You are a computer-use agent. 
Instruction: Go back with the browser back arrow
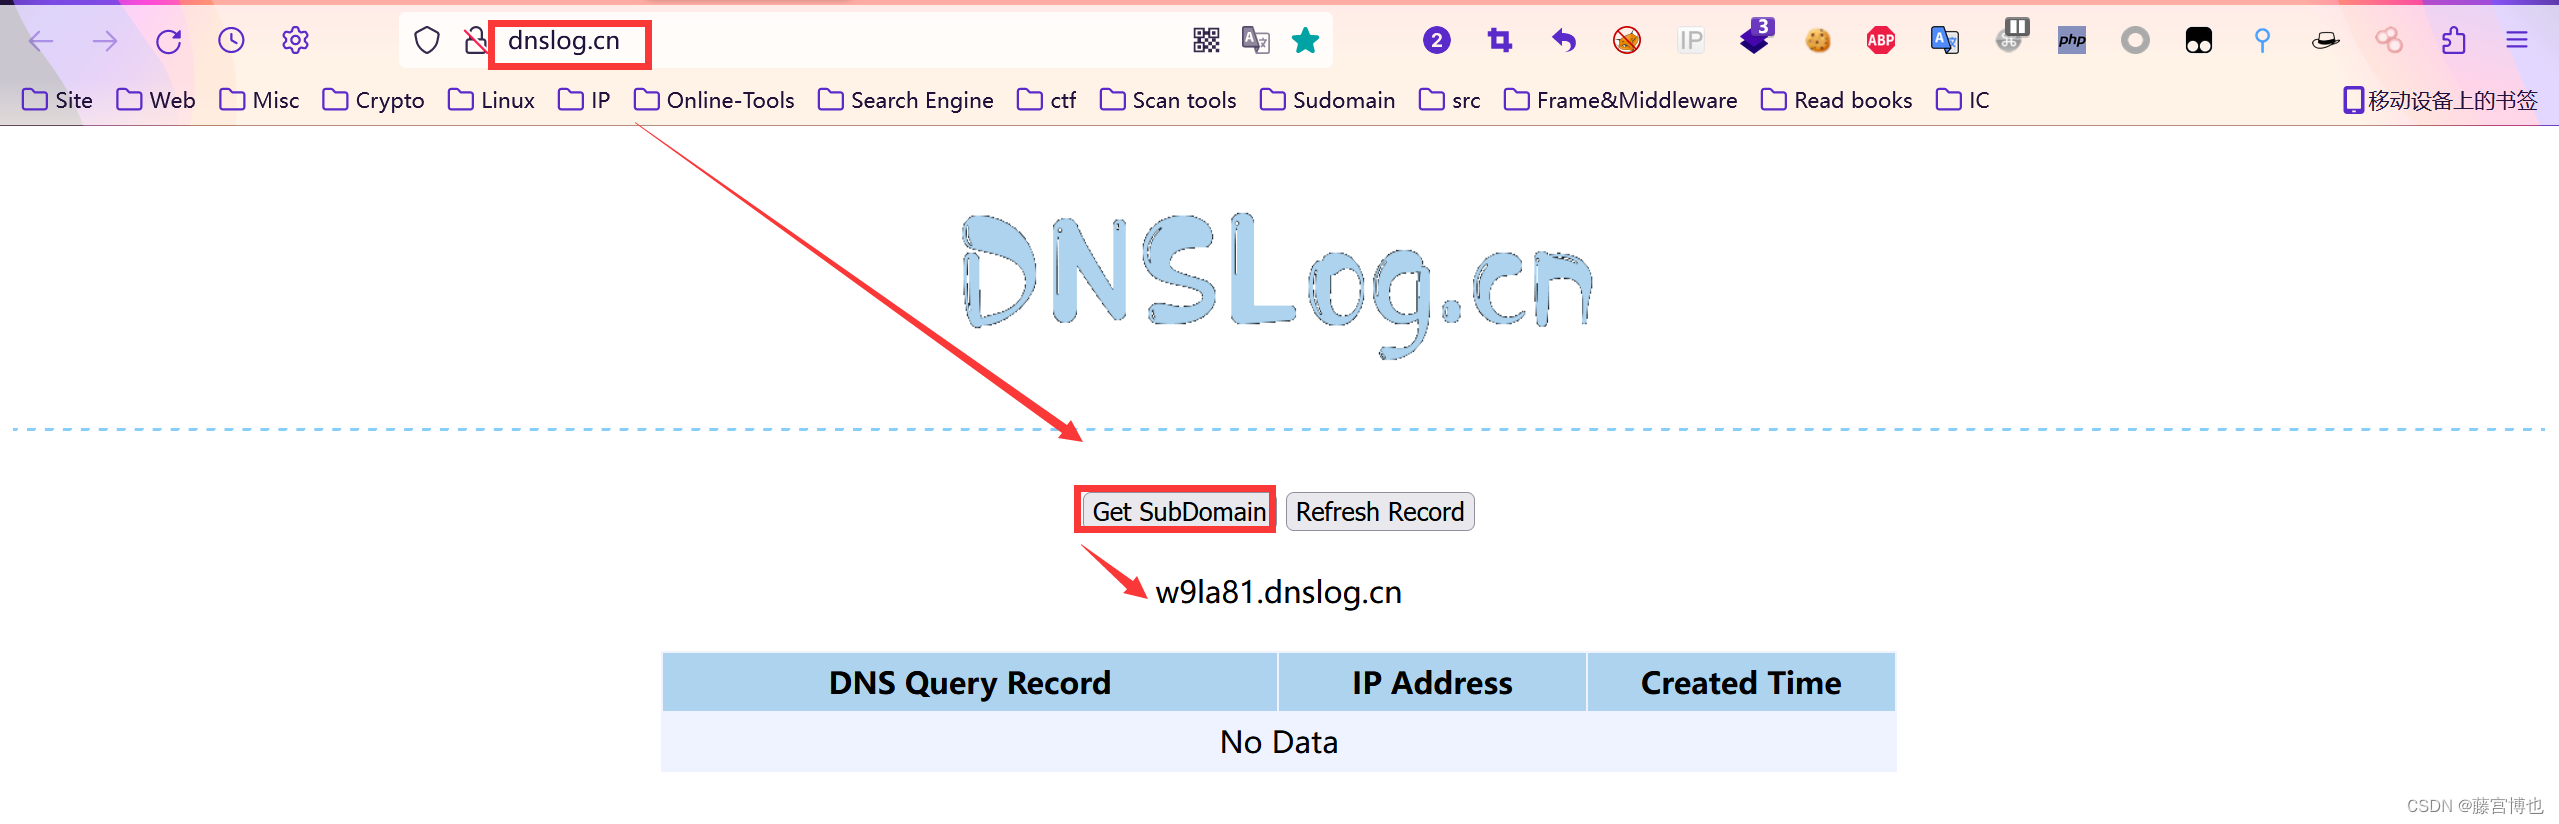41,41
